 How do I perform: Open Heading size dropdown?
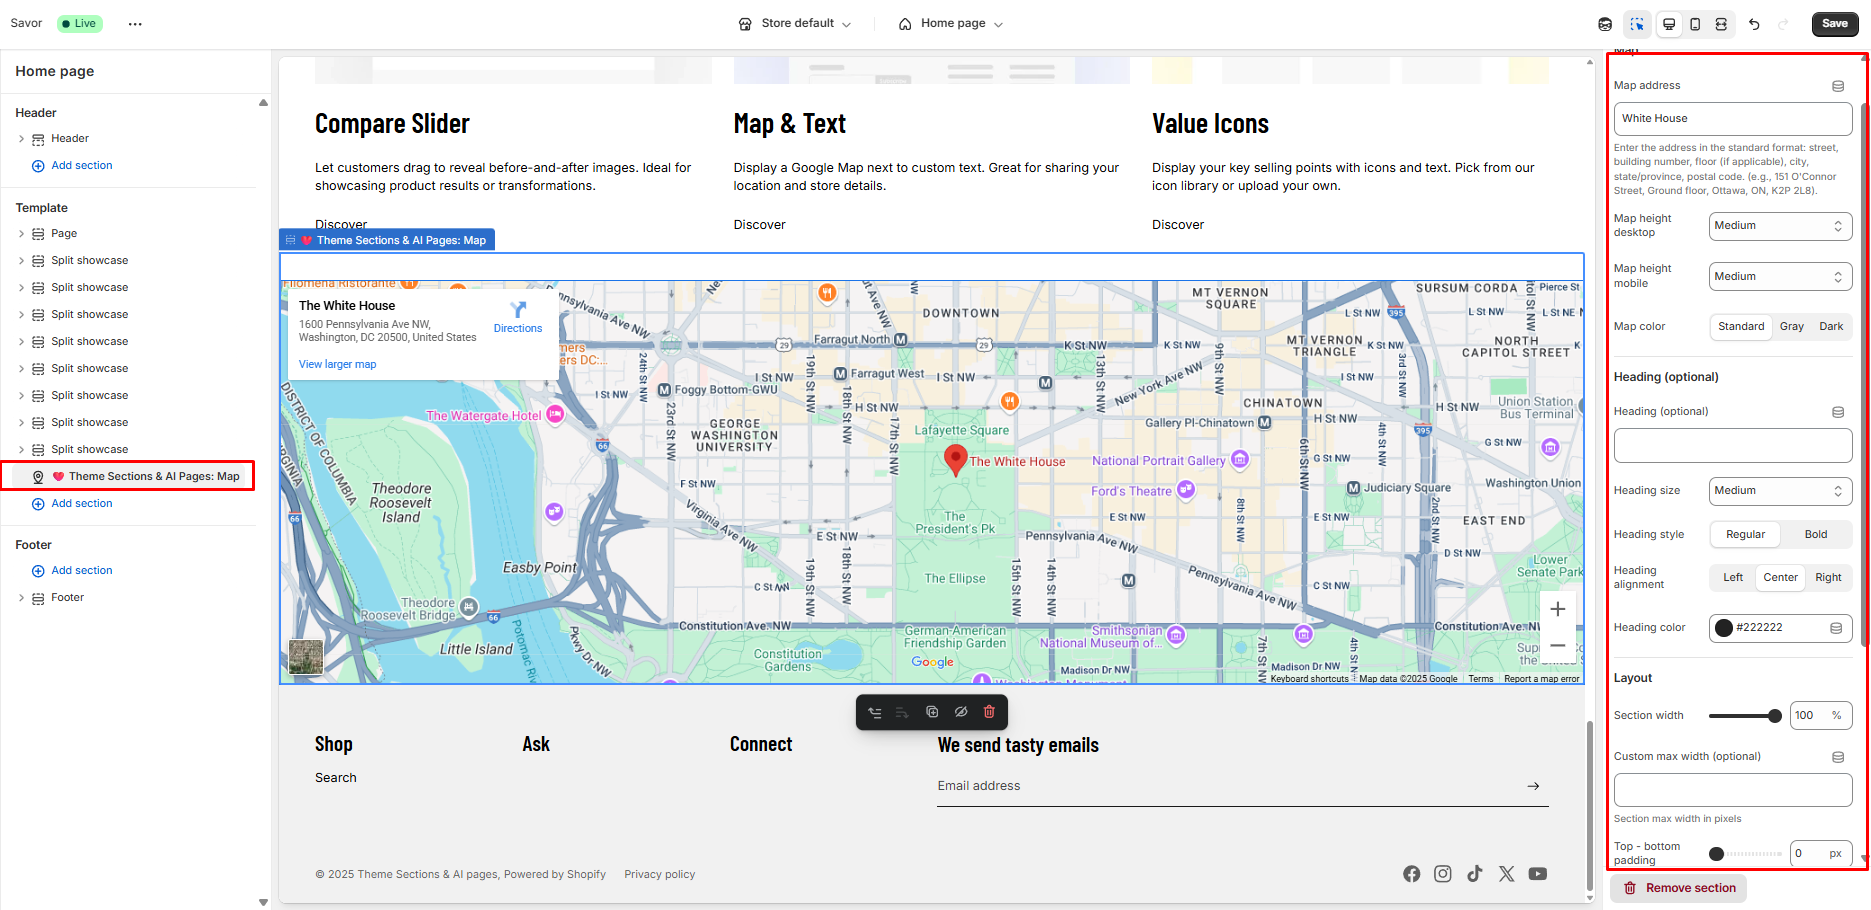click(x=1780, y=491)
